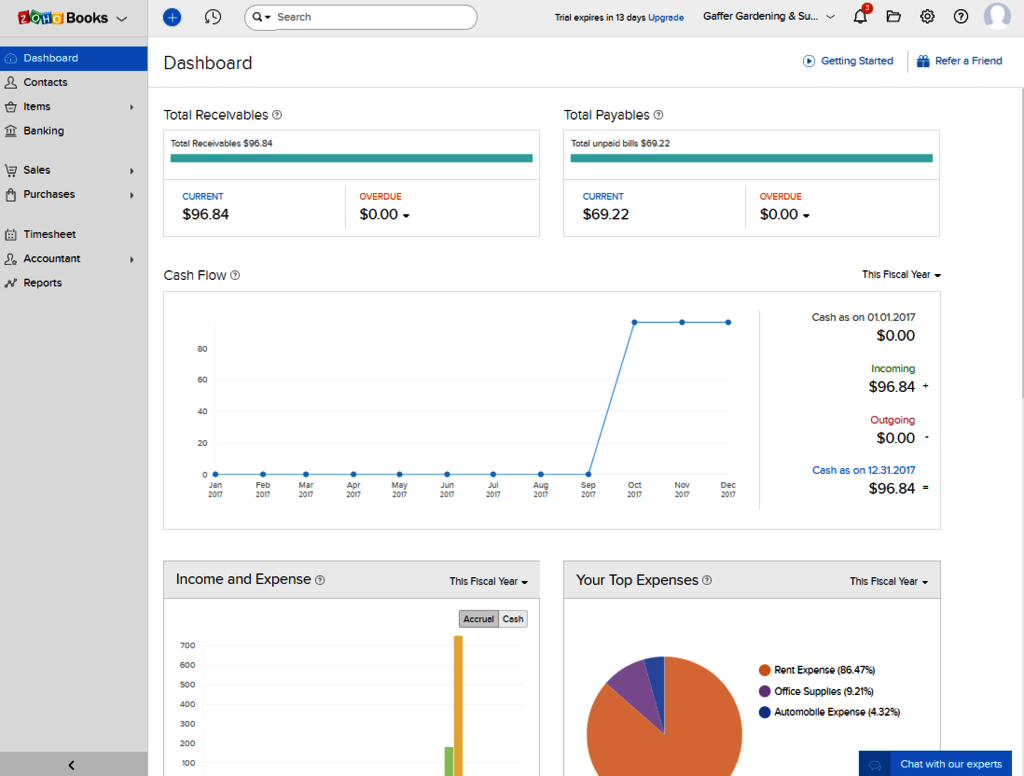Select the Accrual toggle button
Screen dimensions: 1024x776
pyautogui.click(x=479, y=619)
